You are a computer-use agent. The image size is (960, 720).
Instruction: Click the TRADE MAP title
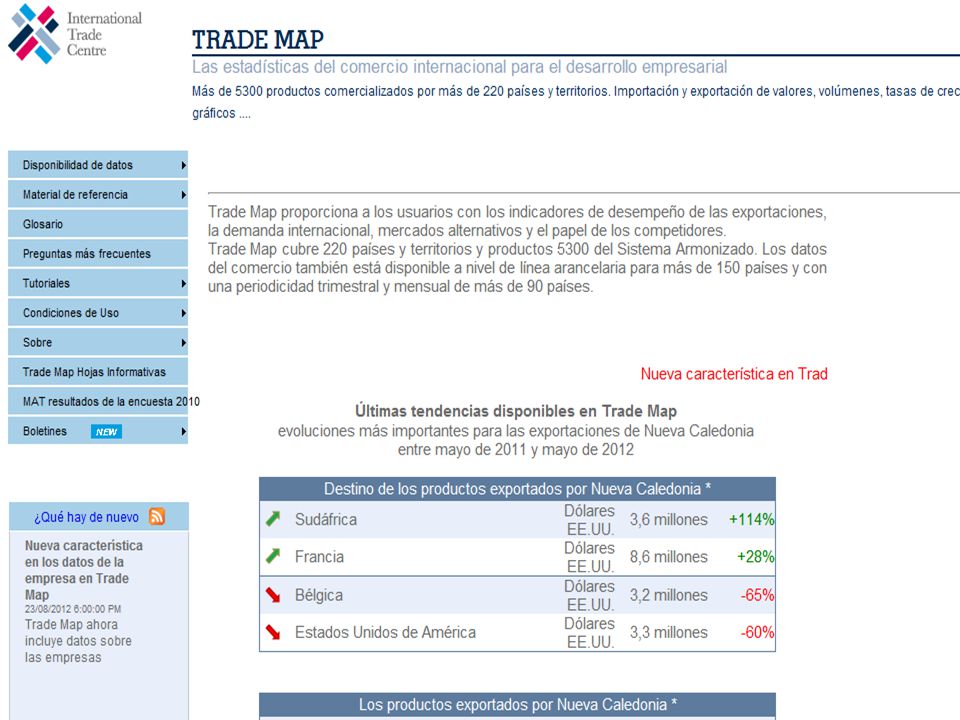[258, 40]
